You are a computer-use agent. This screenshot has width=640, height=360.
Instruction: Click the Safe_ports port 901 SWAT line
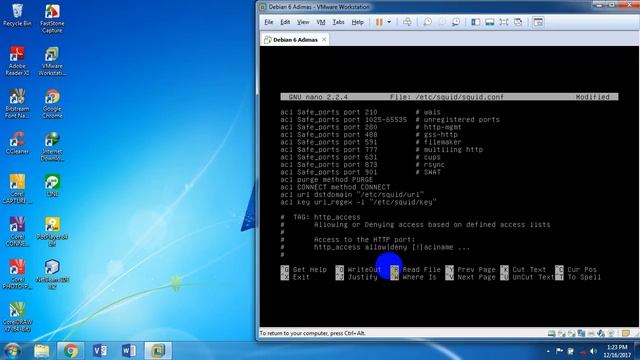pyautogui.click(x=360, y=172)
